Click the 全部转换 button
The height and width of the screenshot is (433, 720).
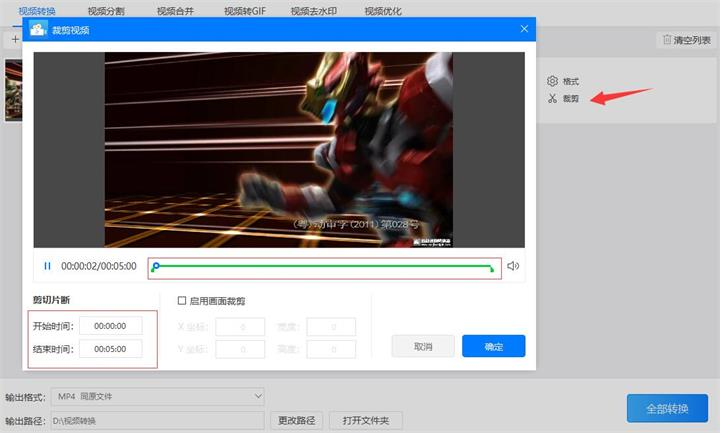point(667,408)
